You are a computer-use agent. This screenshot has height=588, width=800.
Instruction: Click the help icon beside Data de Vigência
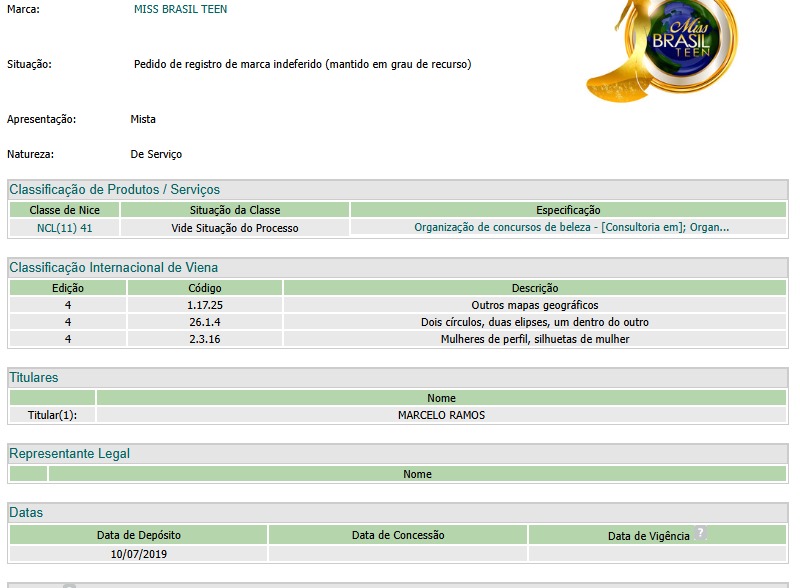[701, 533]
